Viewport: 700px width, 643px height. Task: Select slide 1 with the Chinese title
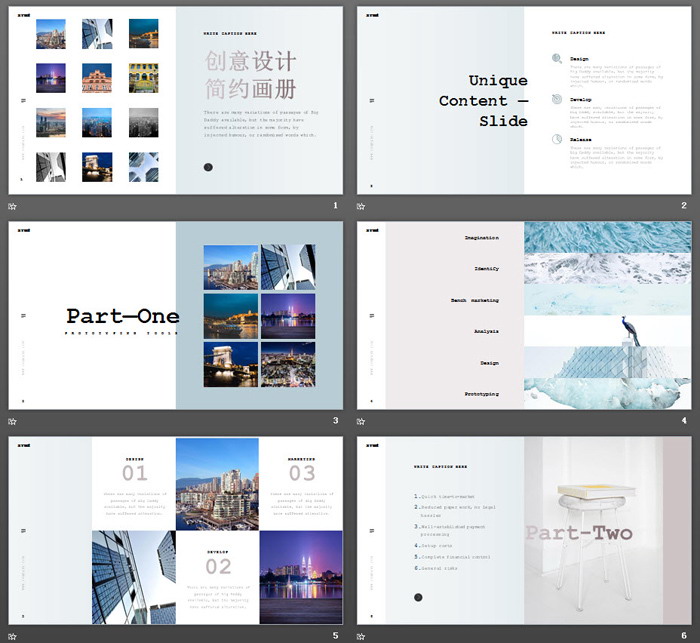tap(175, 100)
